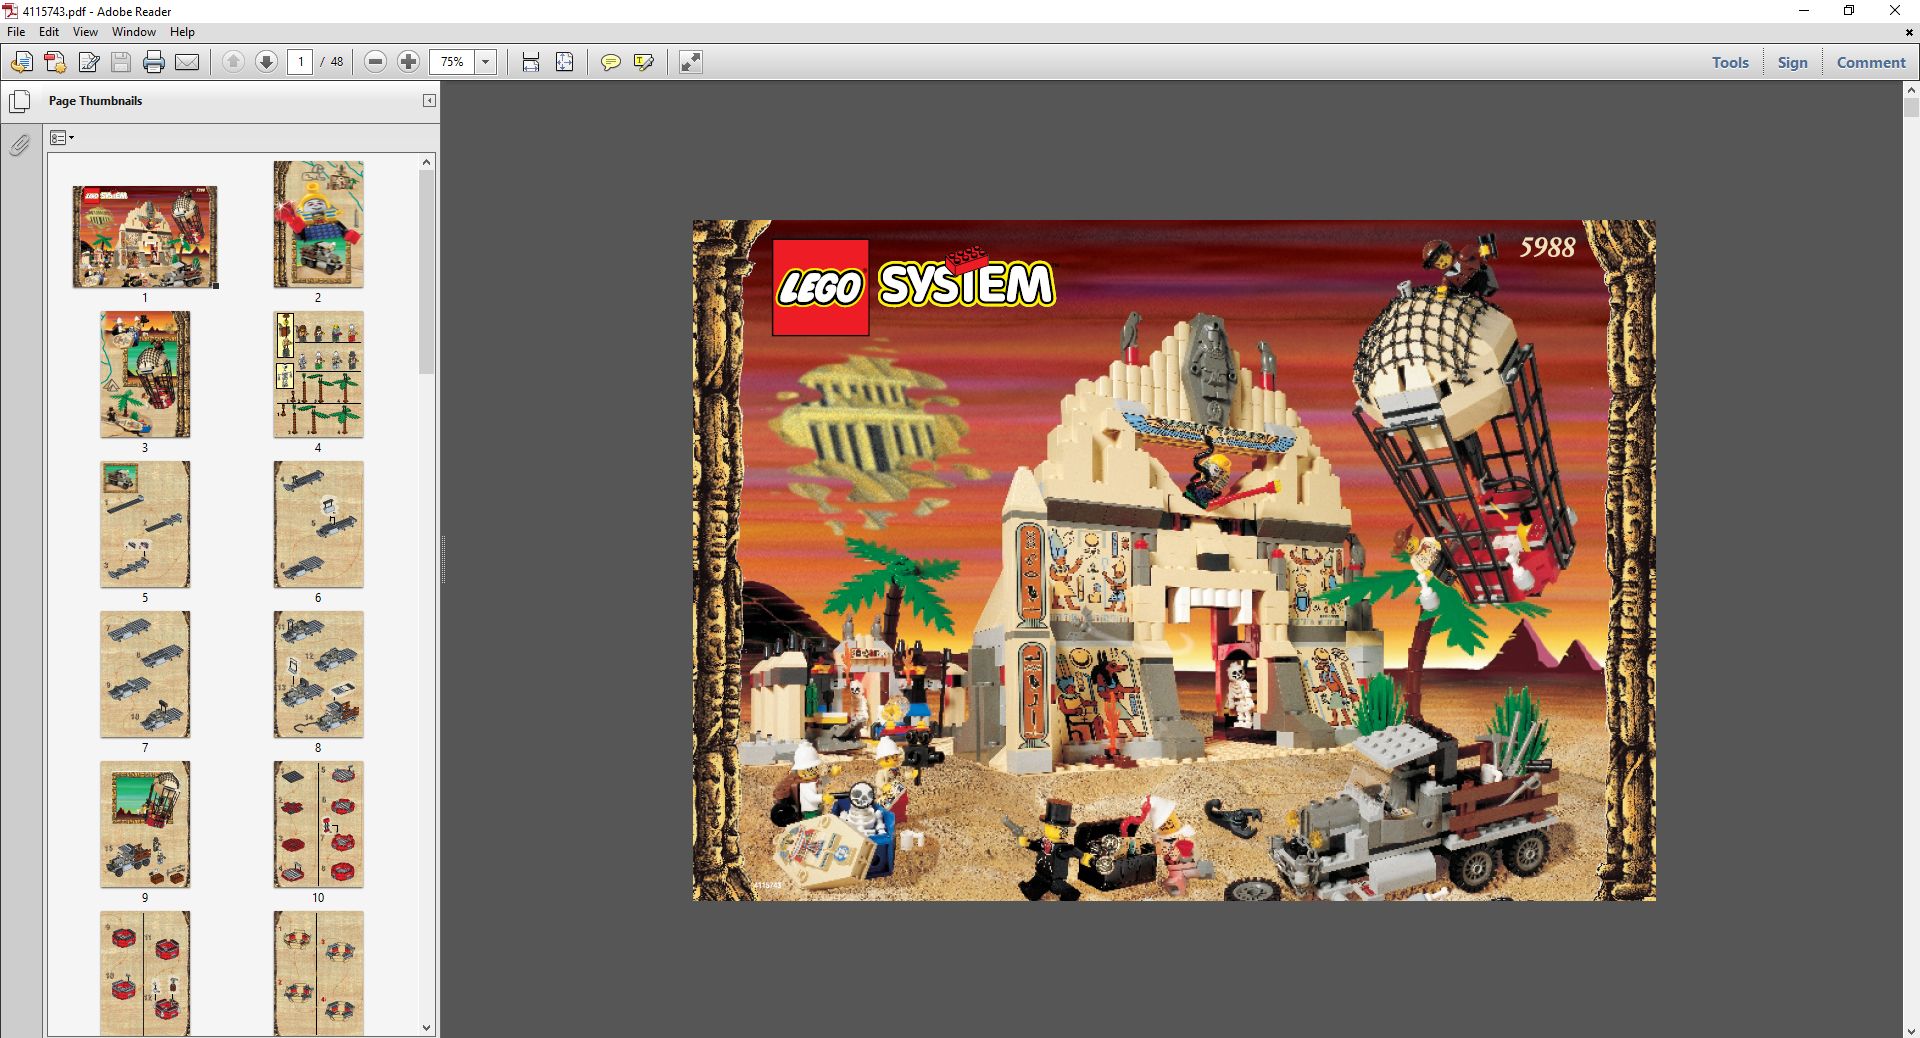Select page 9 thumbnail
Image resolution: width=1920 pixels, height=1038 pixels.
(145, 825)
